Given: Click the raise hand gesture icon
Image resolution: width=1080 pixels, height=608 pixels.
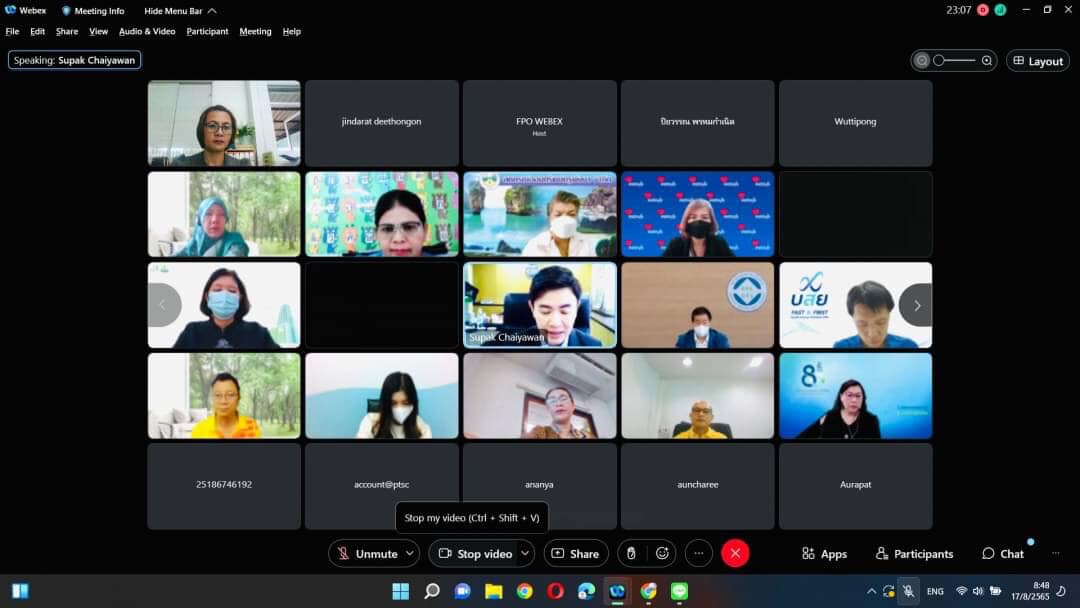Looking at the screenshot, I should tap(631, 553).
